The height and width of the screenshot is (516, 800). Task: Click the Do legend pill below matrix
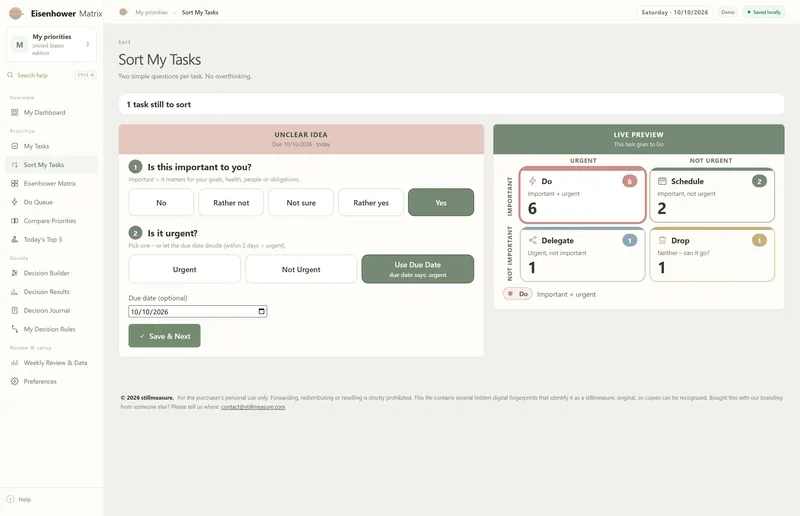(518, 294)
